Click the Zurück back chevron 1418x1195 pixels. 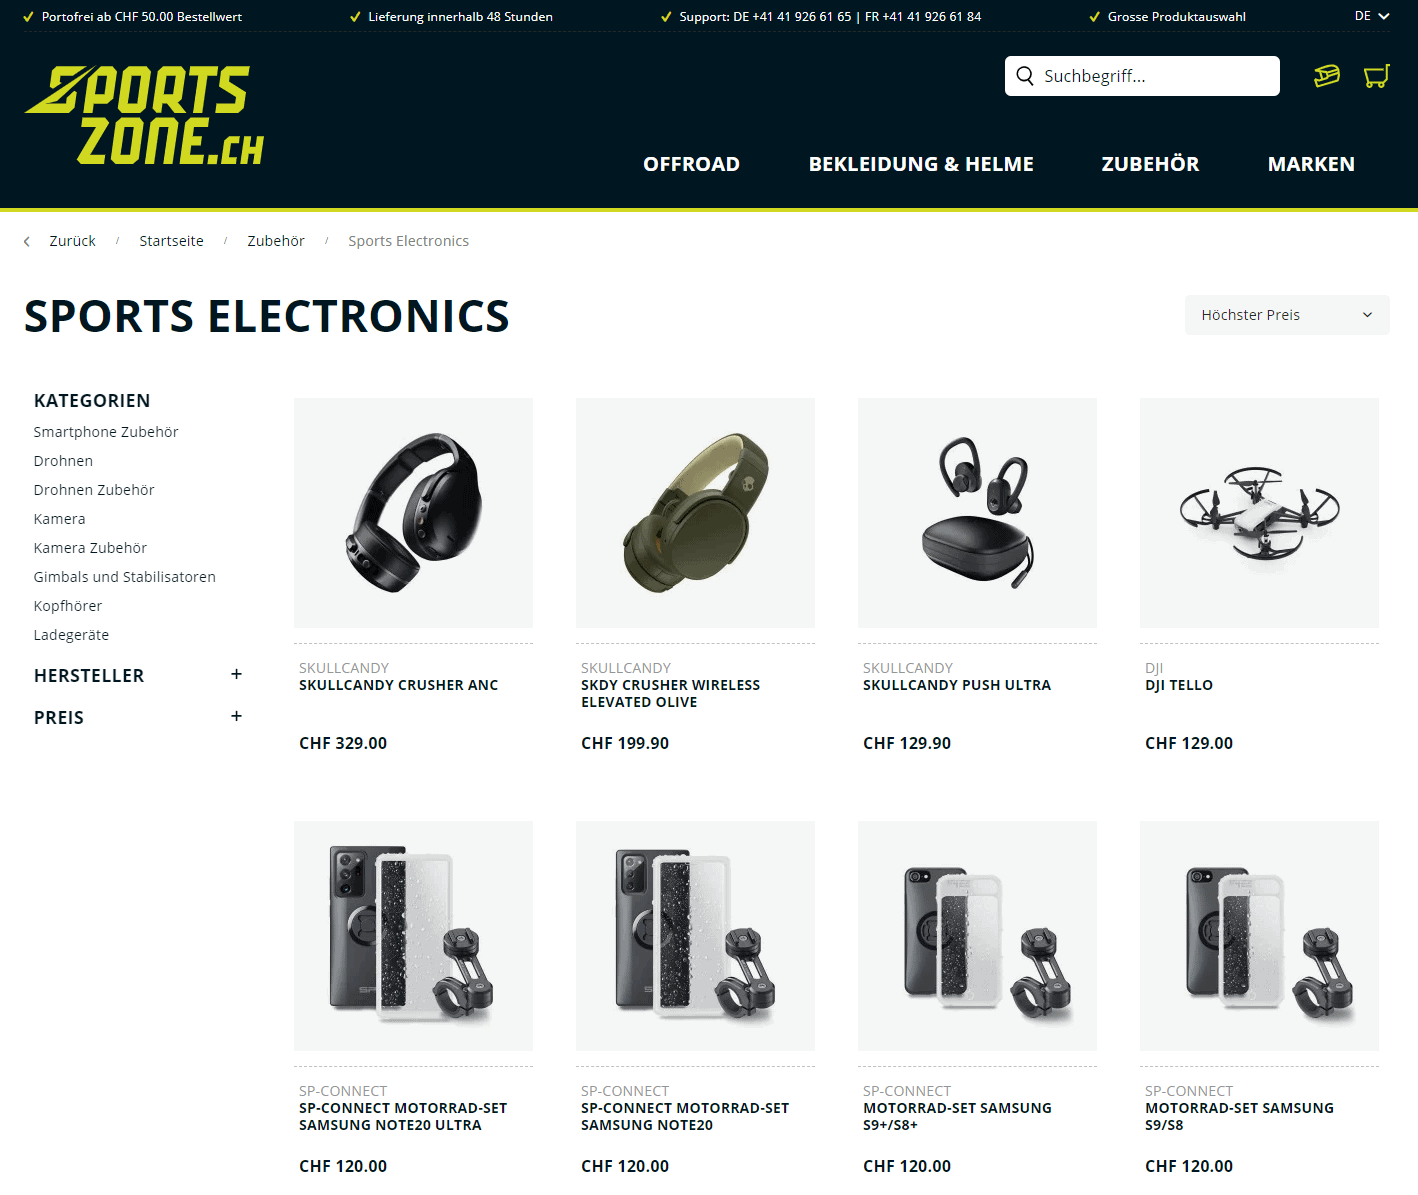27,241
